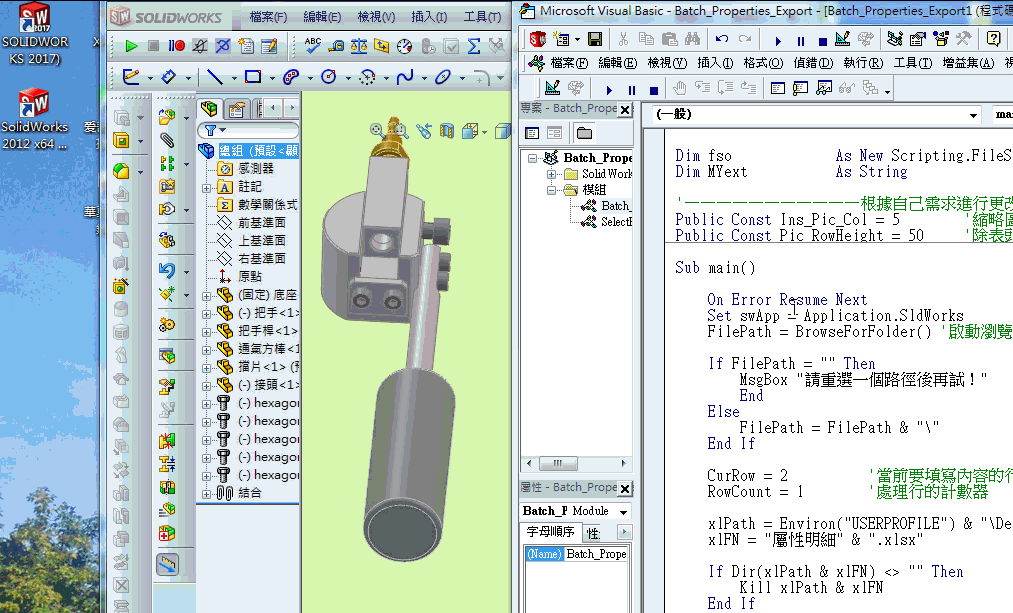Expand the 把手桿<1> component node
1013x613 pixels.
207,331
